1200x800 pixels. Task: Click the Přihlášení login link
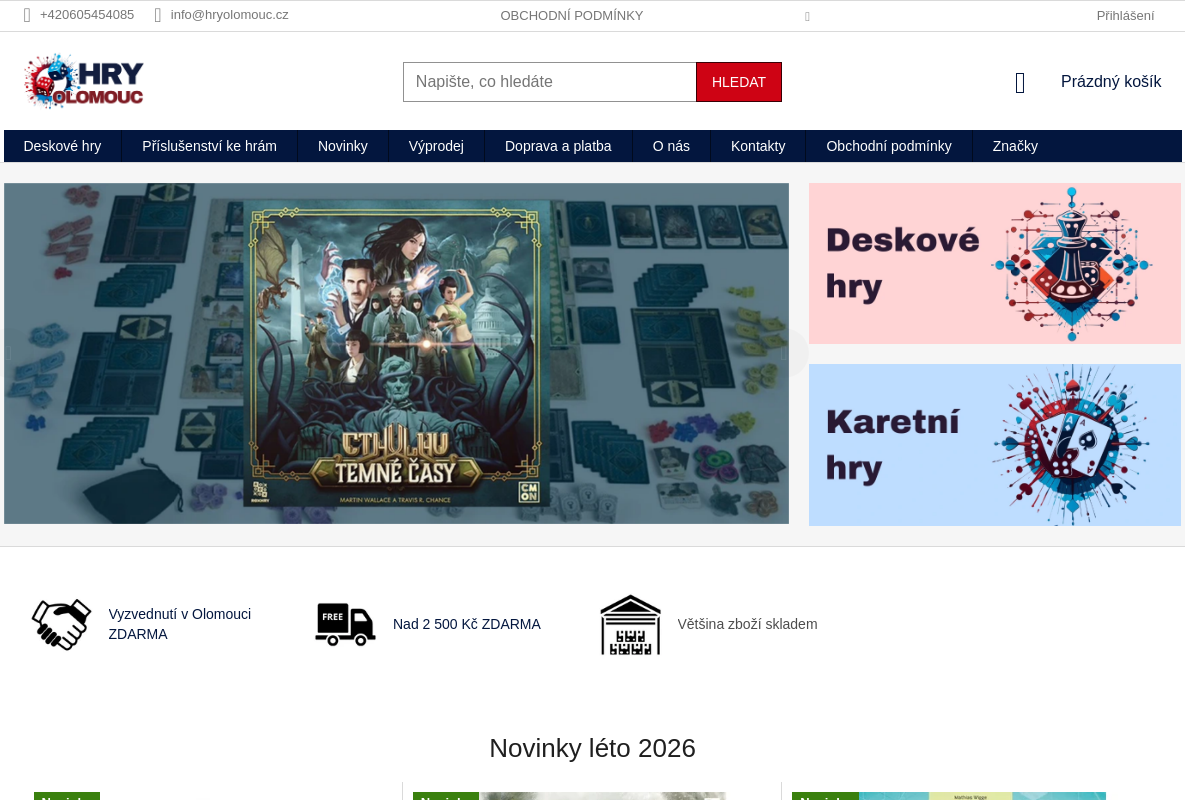pos(1125,16)
